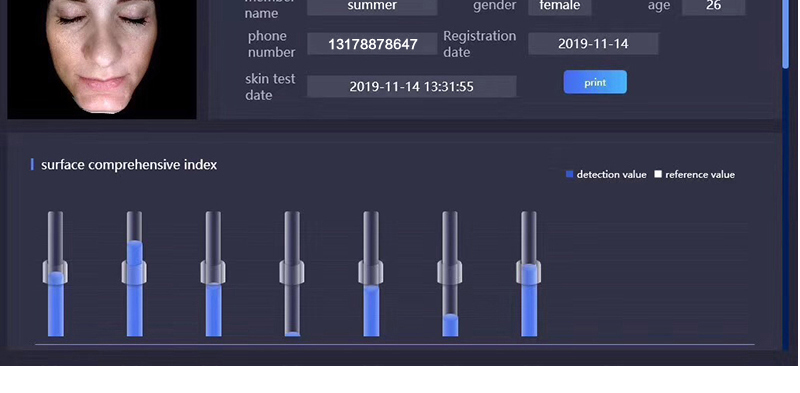Open the Registration date field 2019-11-14
The image size is (800, 393).
tap(593, 44)
